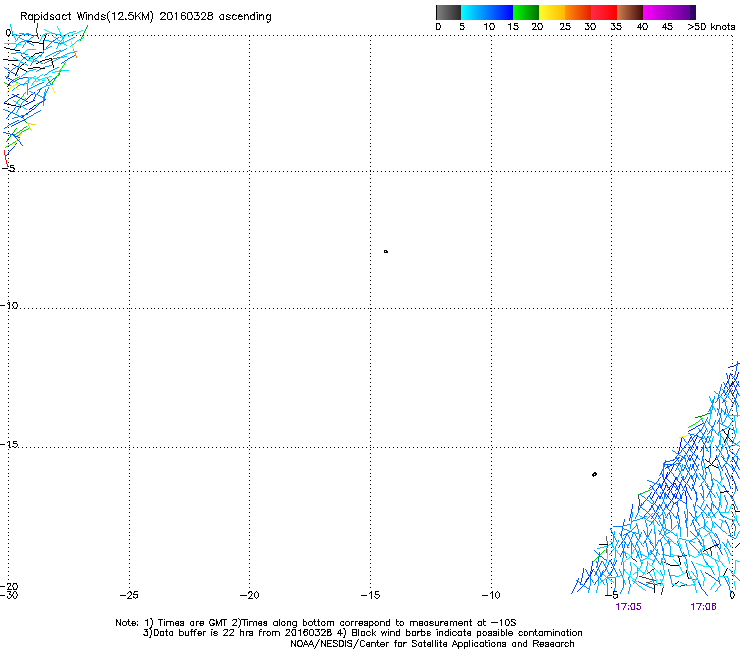Click the -25 longitude axis label

(x=129, y=595)
